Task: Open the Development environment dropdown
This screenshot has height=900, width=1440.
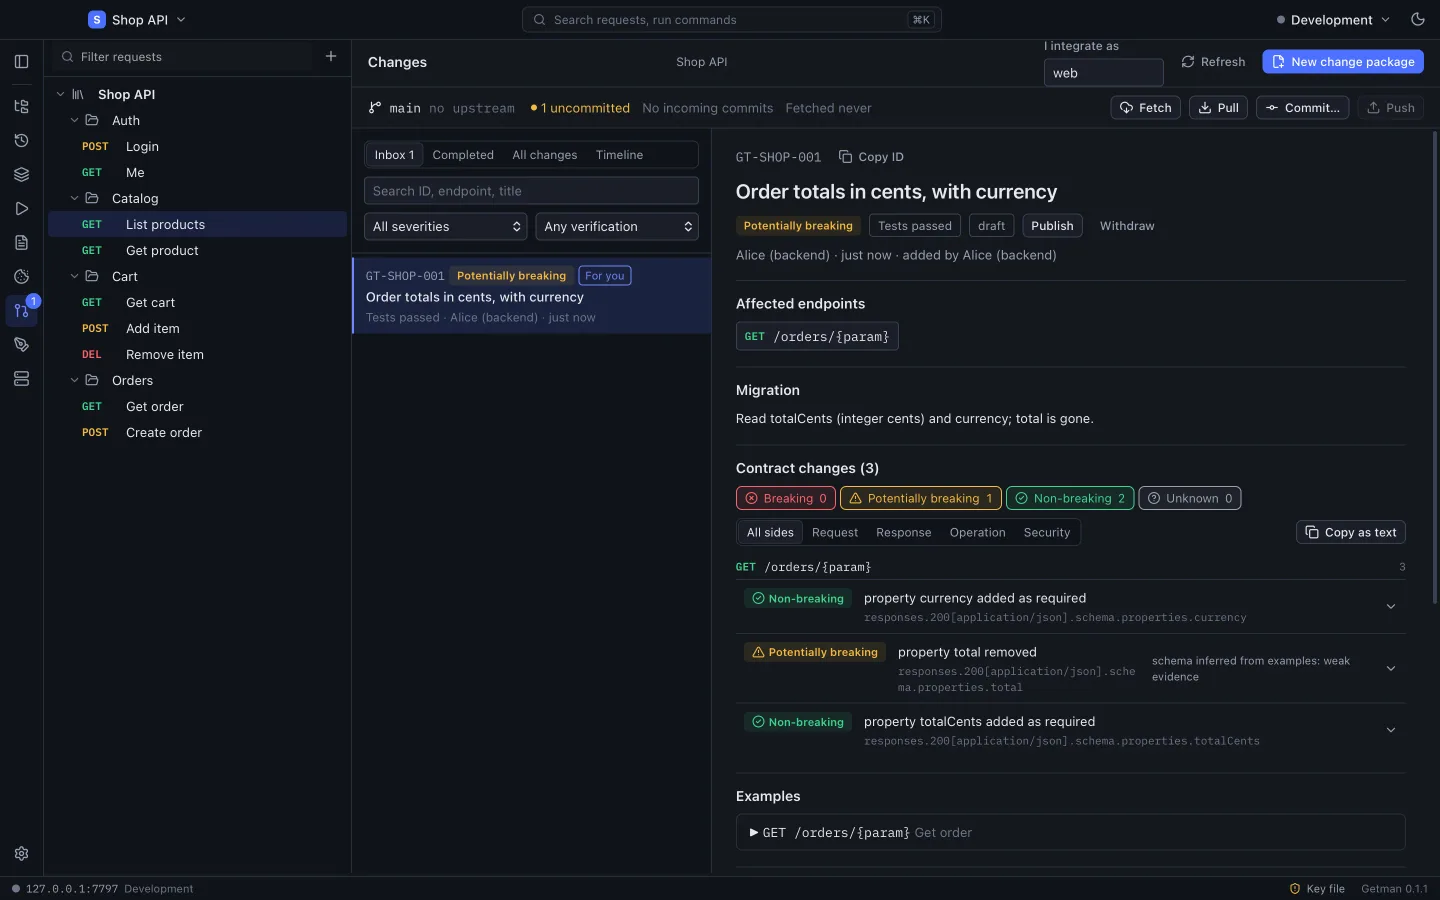Action: pos(1333,19)
